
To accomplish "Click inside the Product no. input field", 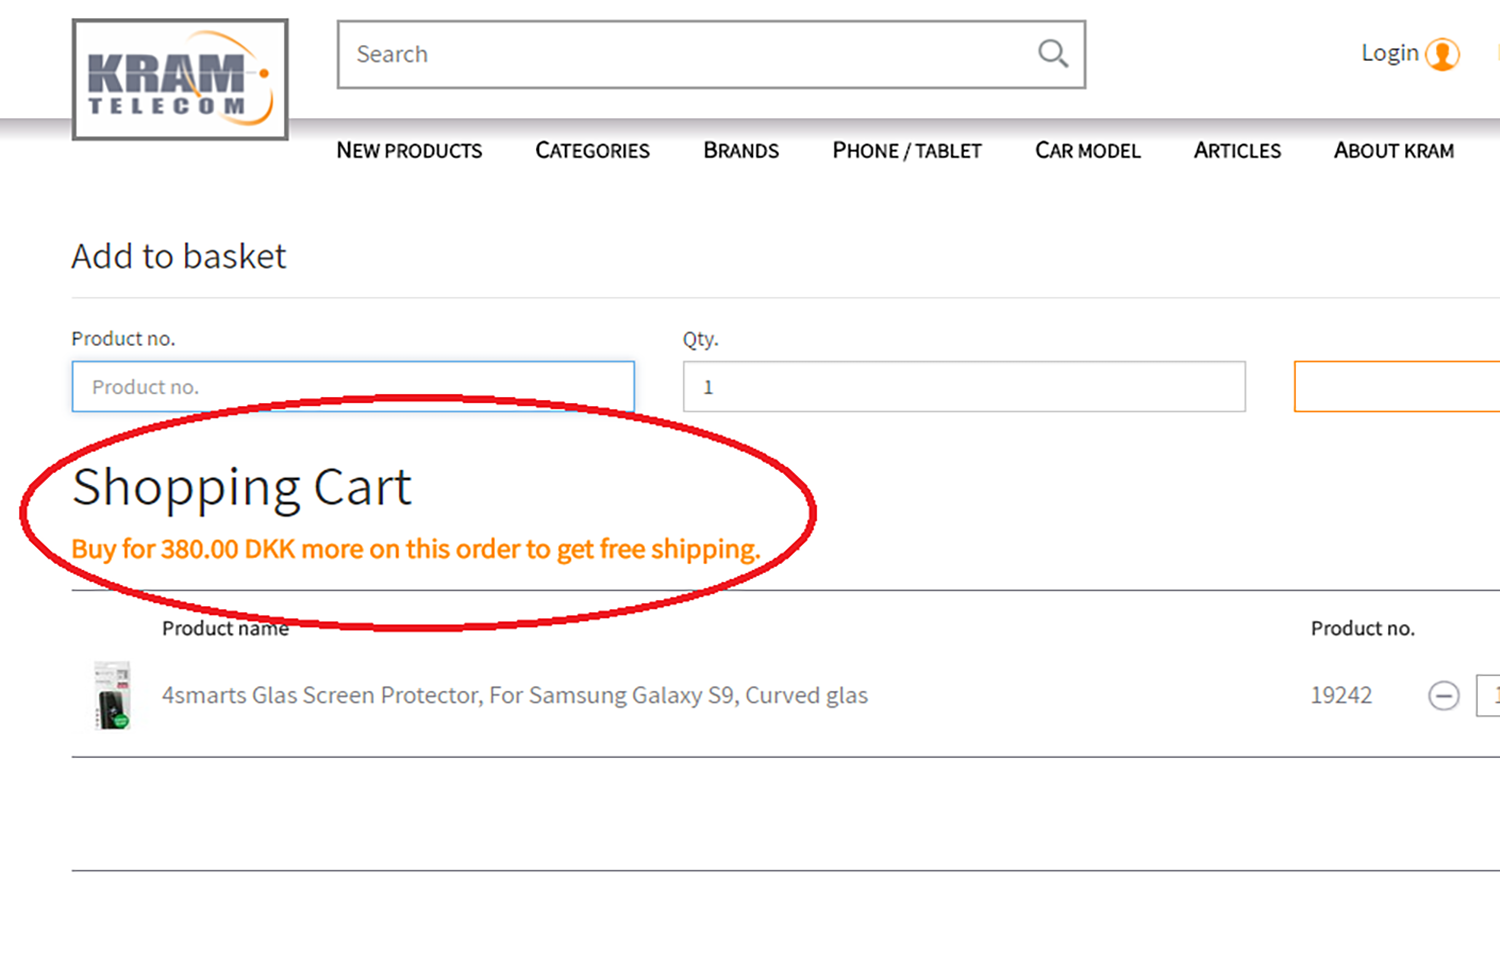I will coord(353,386).
